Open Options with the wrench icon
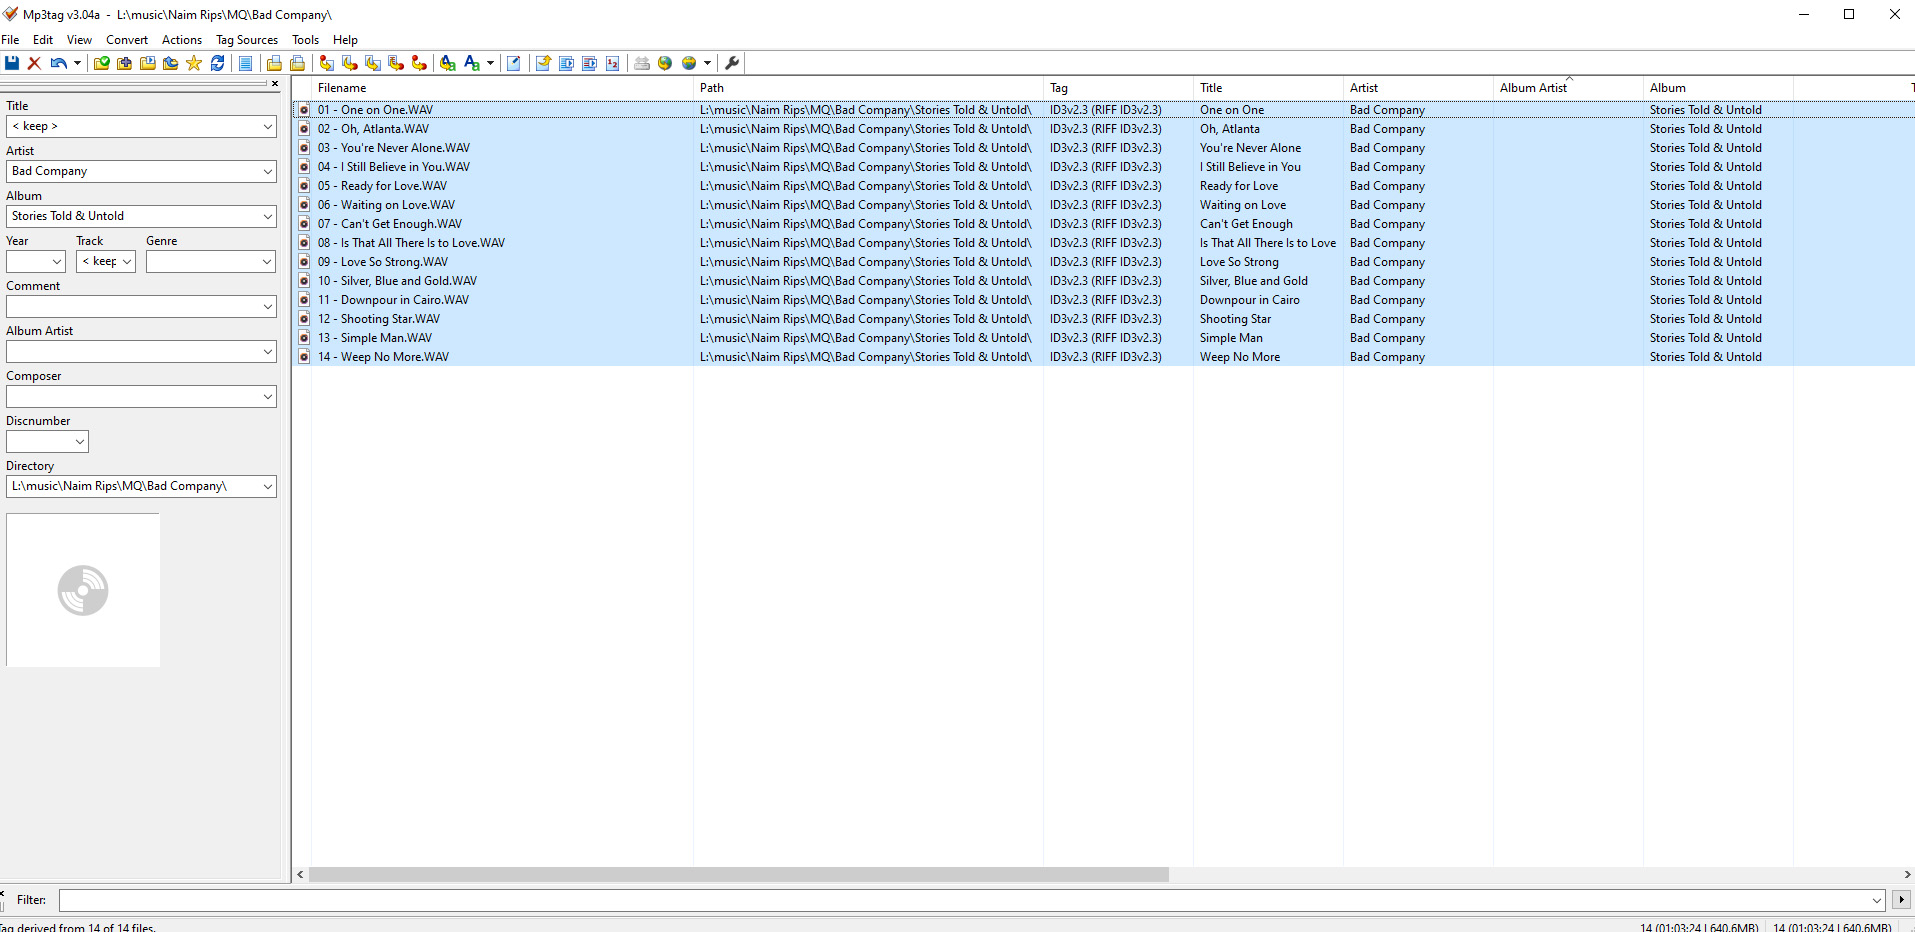 coord(732,63)
